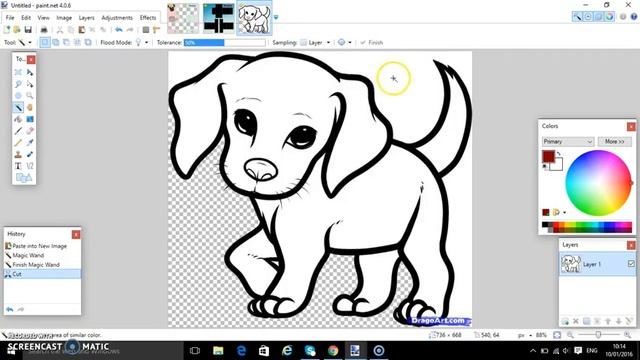Image resolution: width=640 pixels, height=360 pixels.
Task: Move the zoom slider in status bar
Action: 598,335
